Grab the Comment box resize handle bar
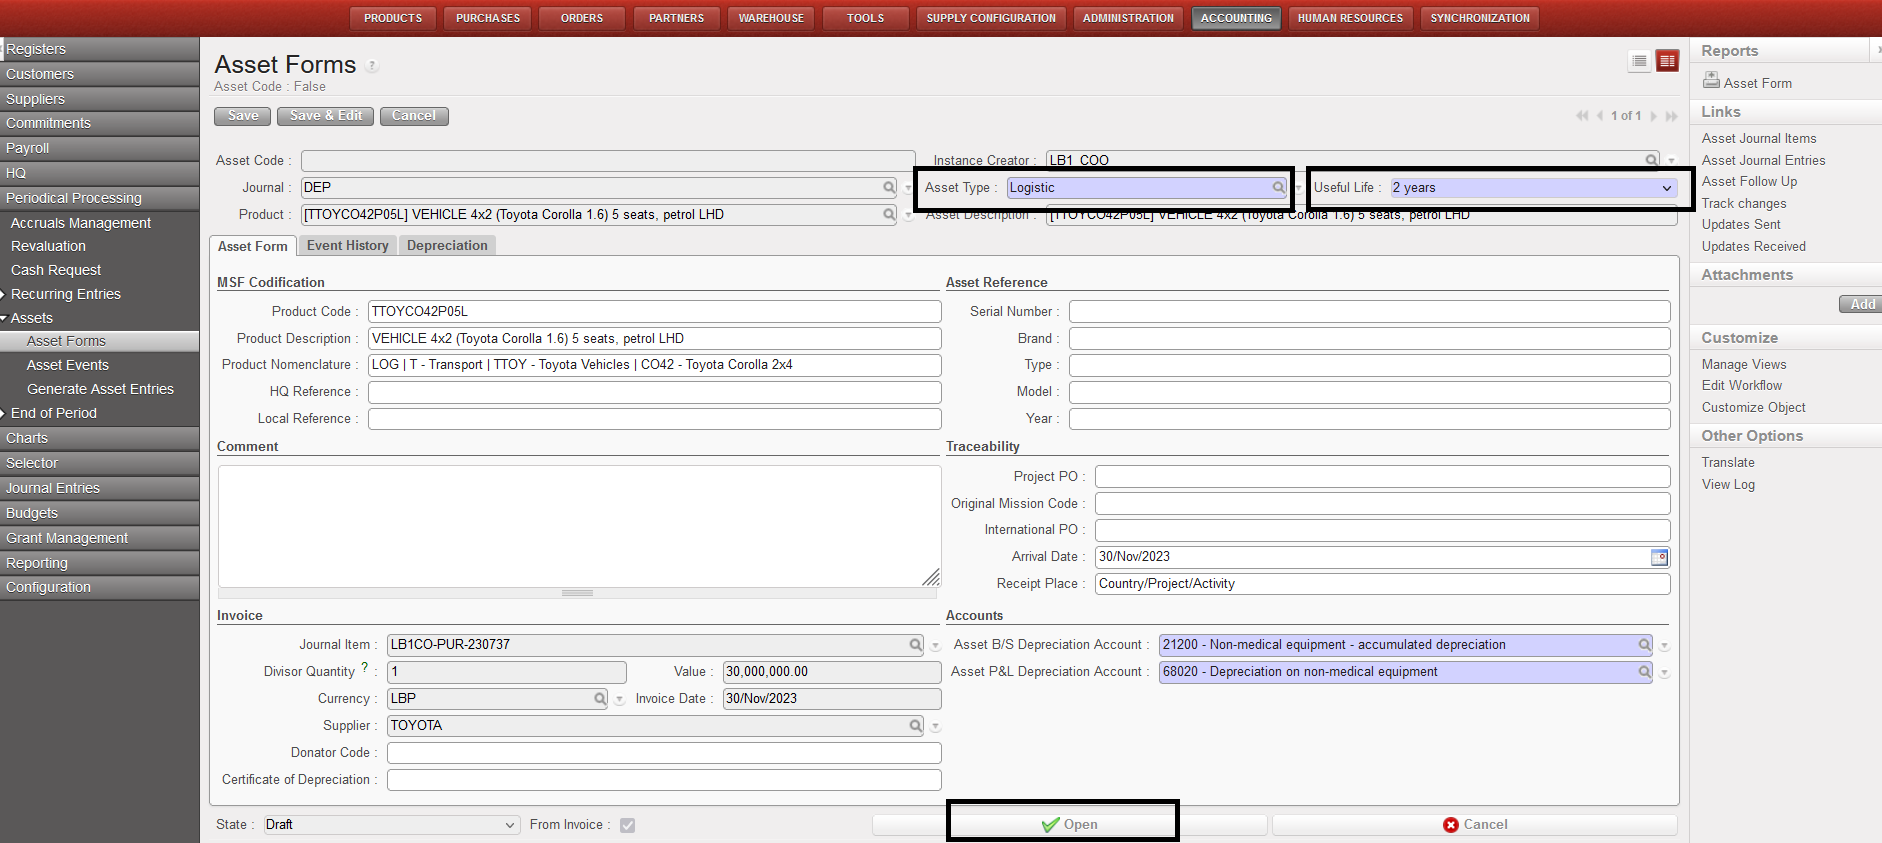Viewport: 1882px width, 843px height. (x=577, y=593)
